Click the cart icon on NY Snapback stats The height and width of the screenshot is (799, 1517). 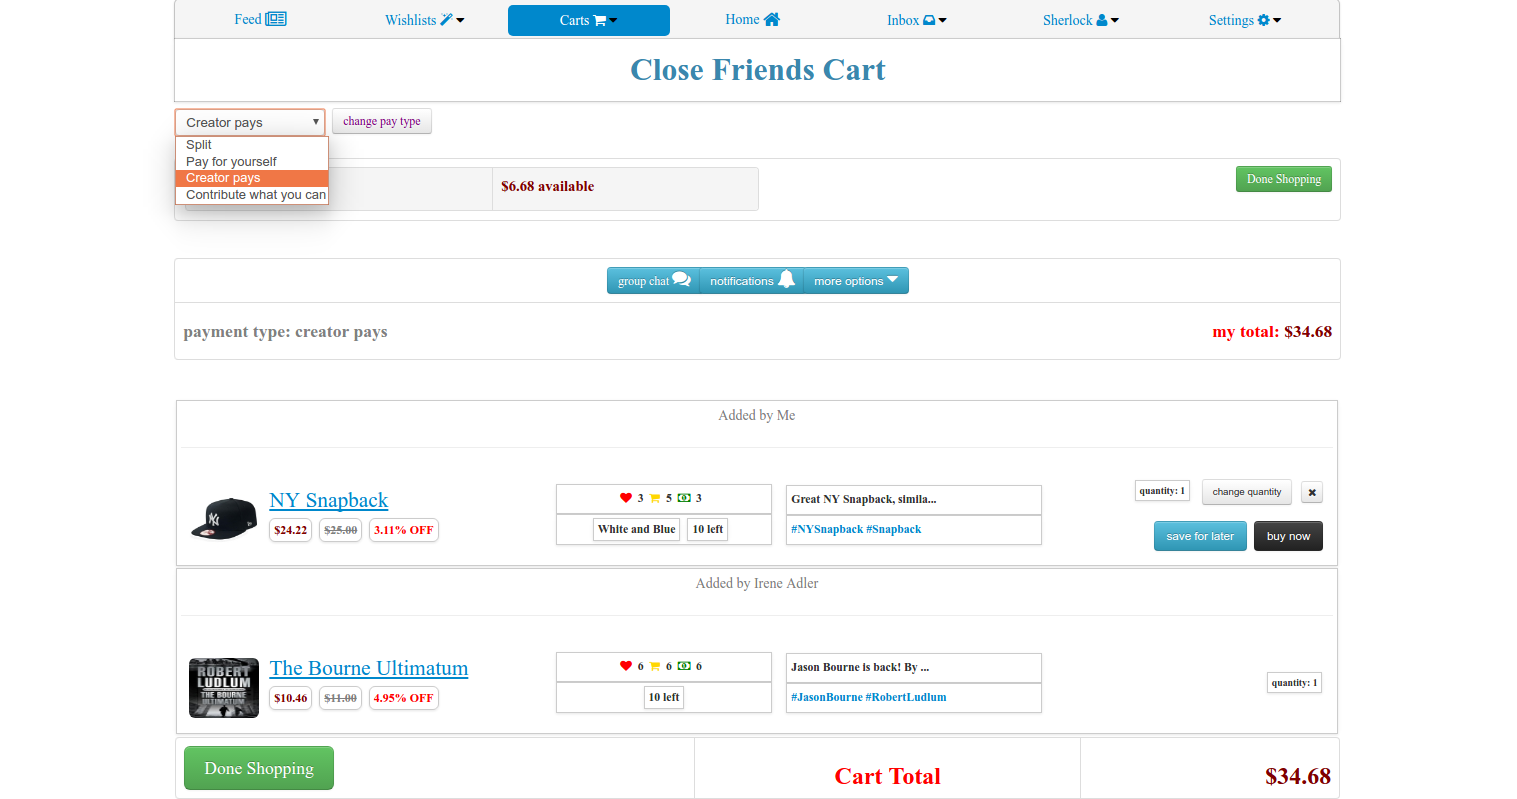655,498
